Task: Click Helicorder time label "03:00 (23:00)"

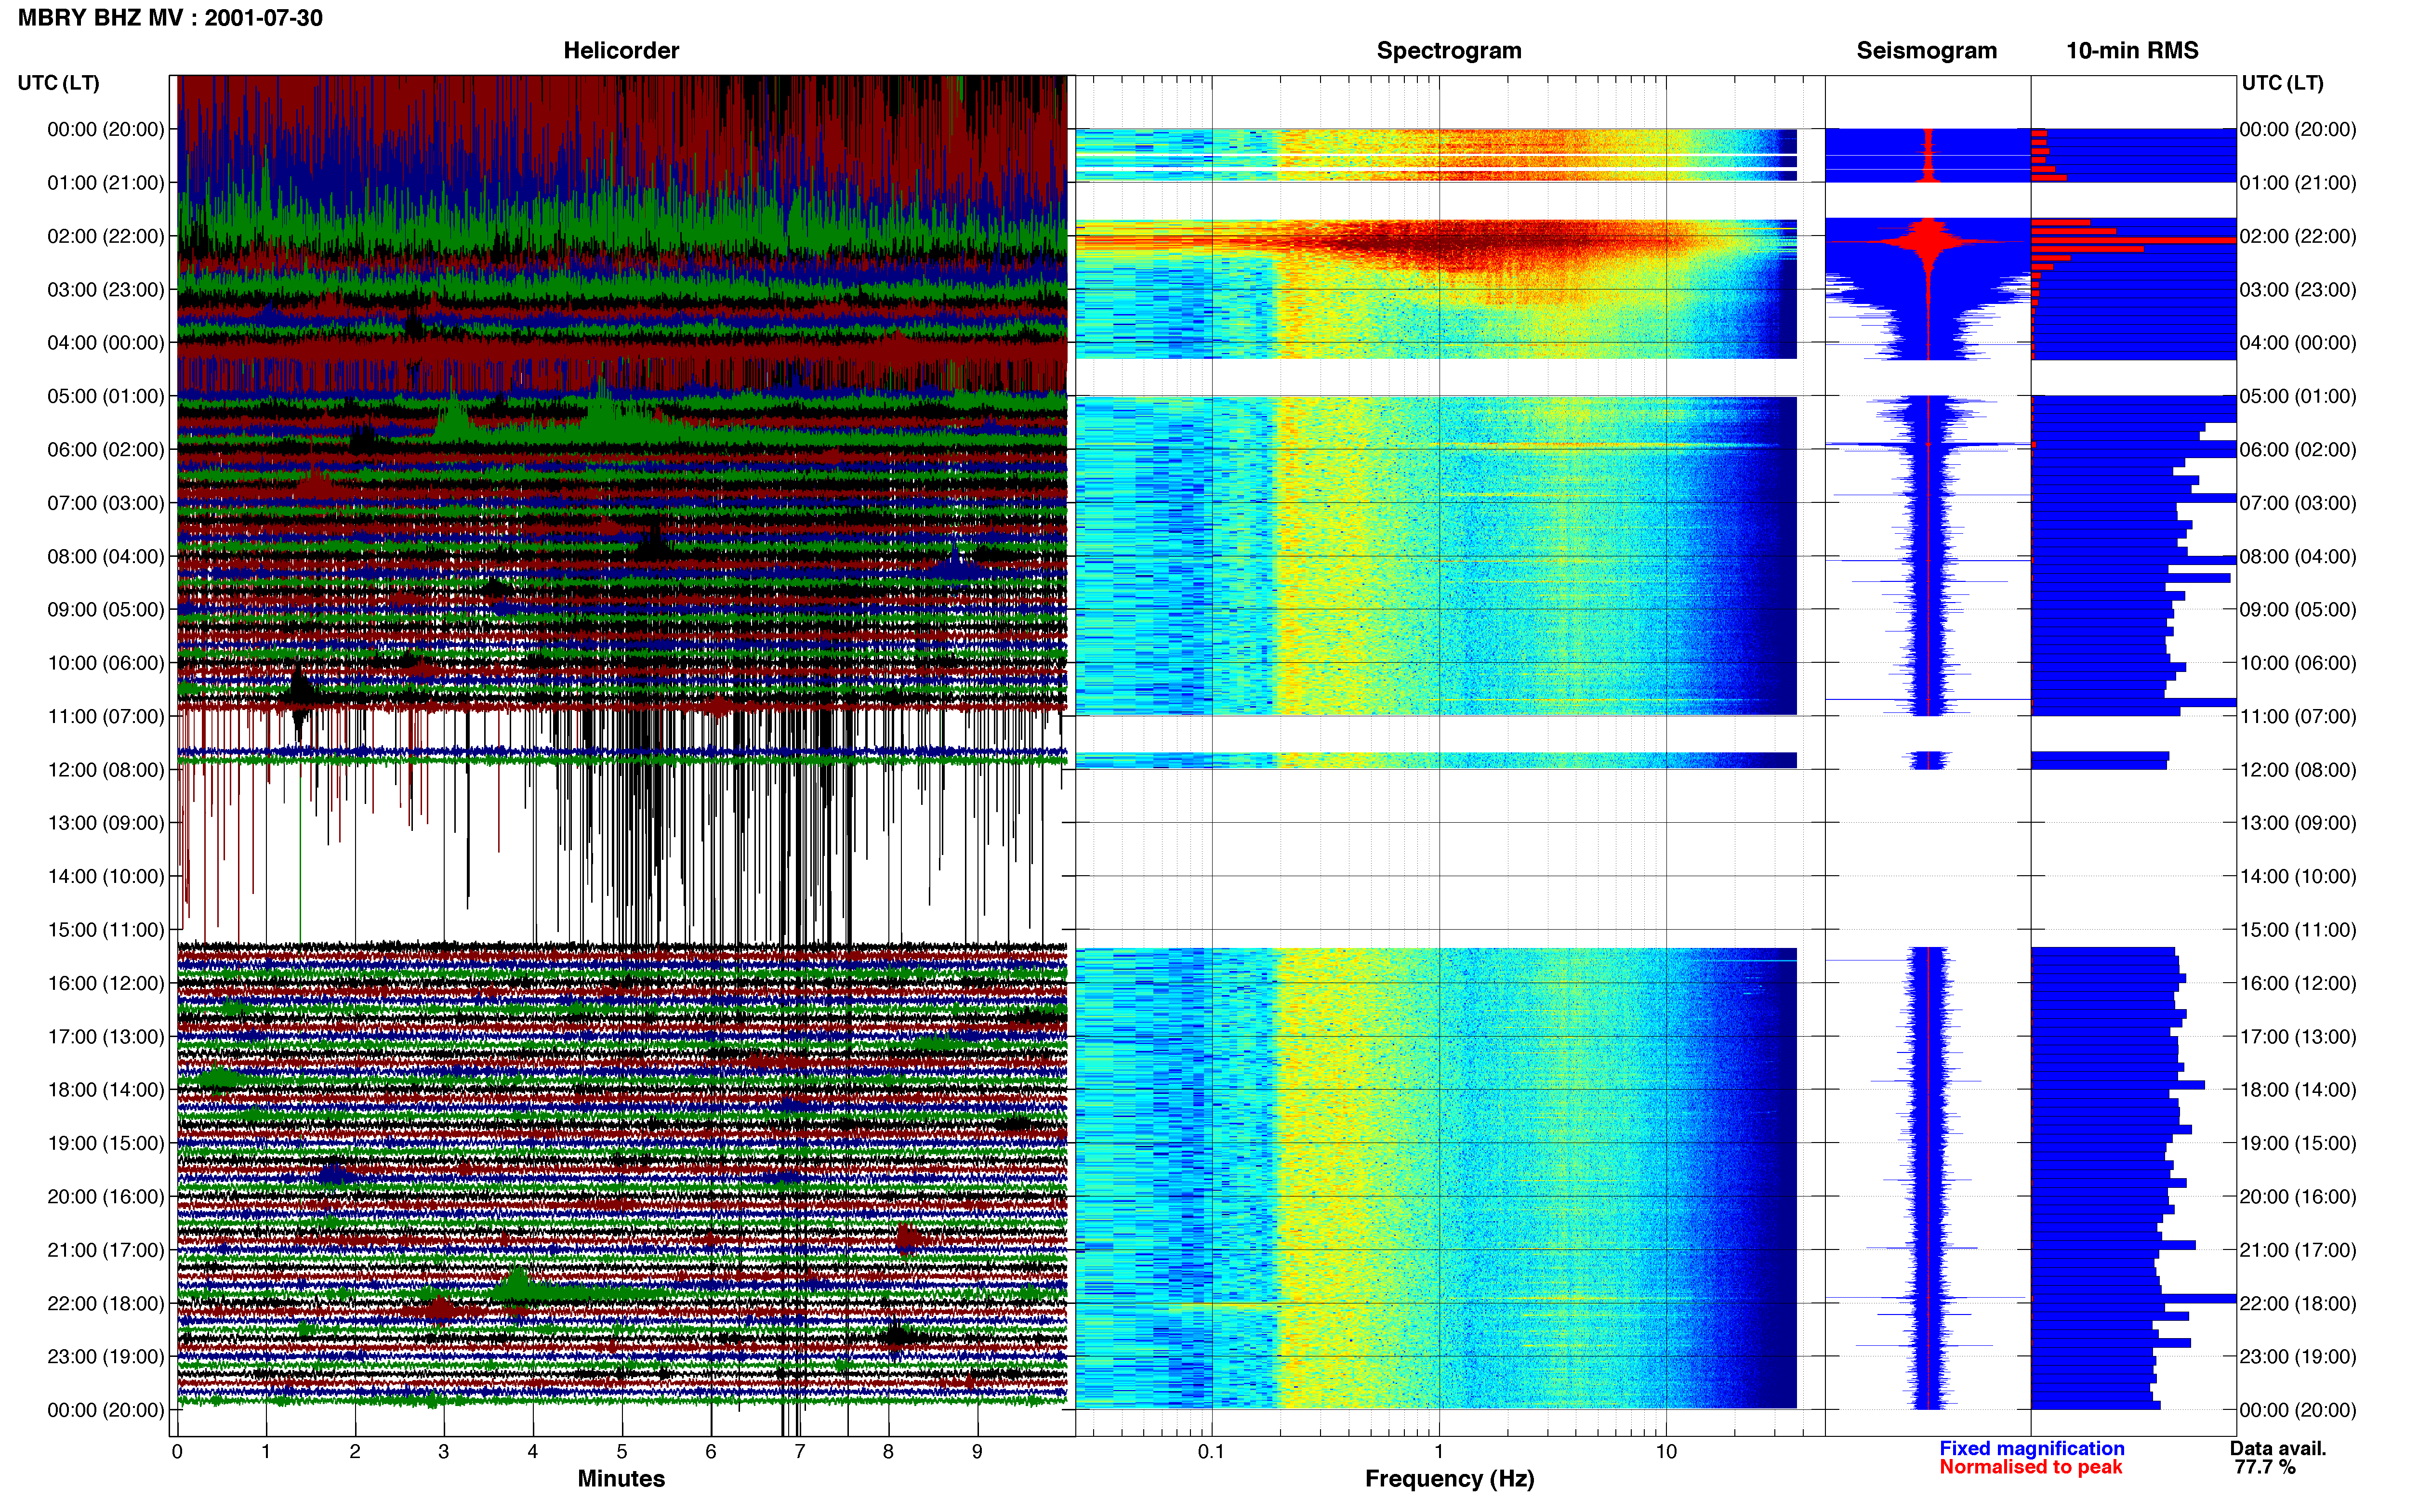Action: (x=106, y=290)
